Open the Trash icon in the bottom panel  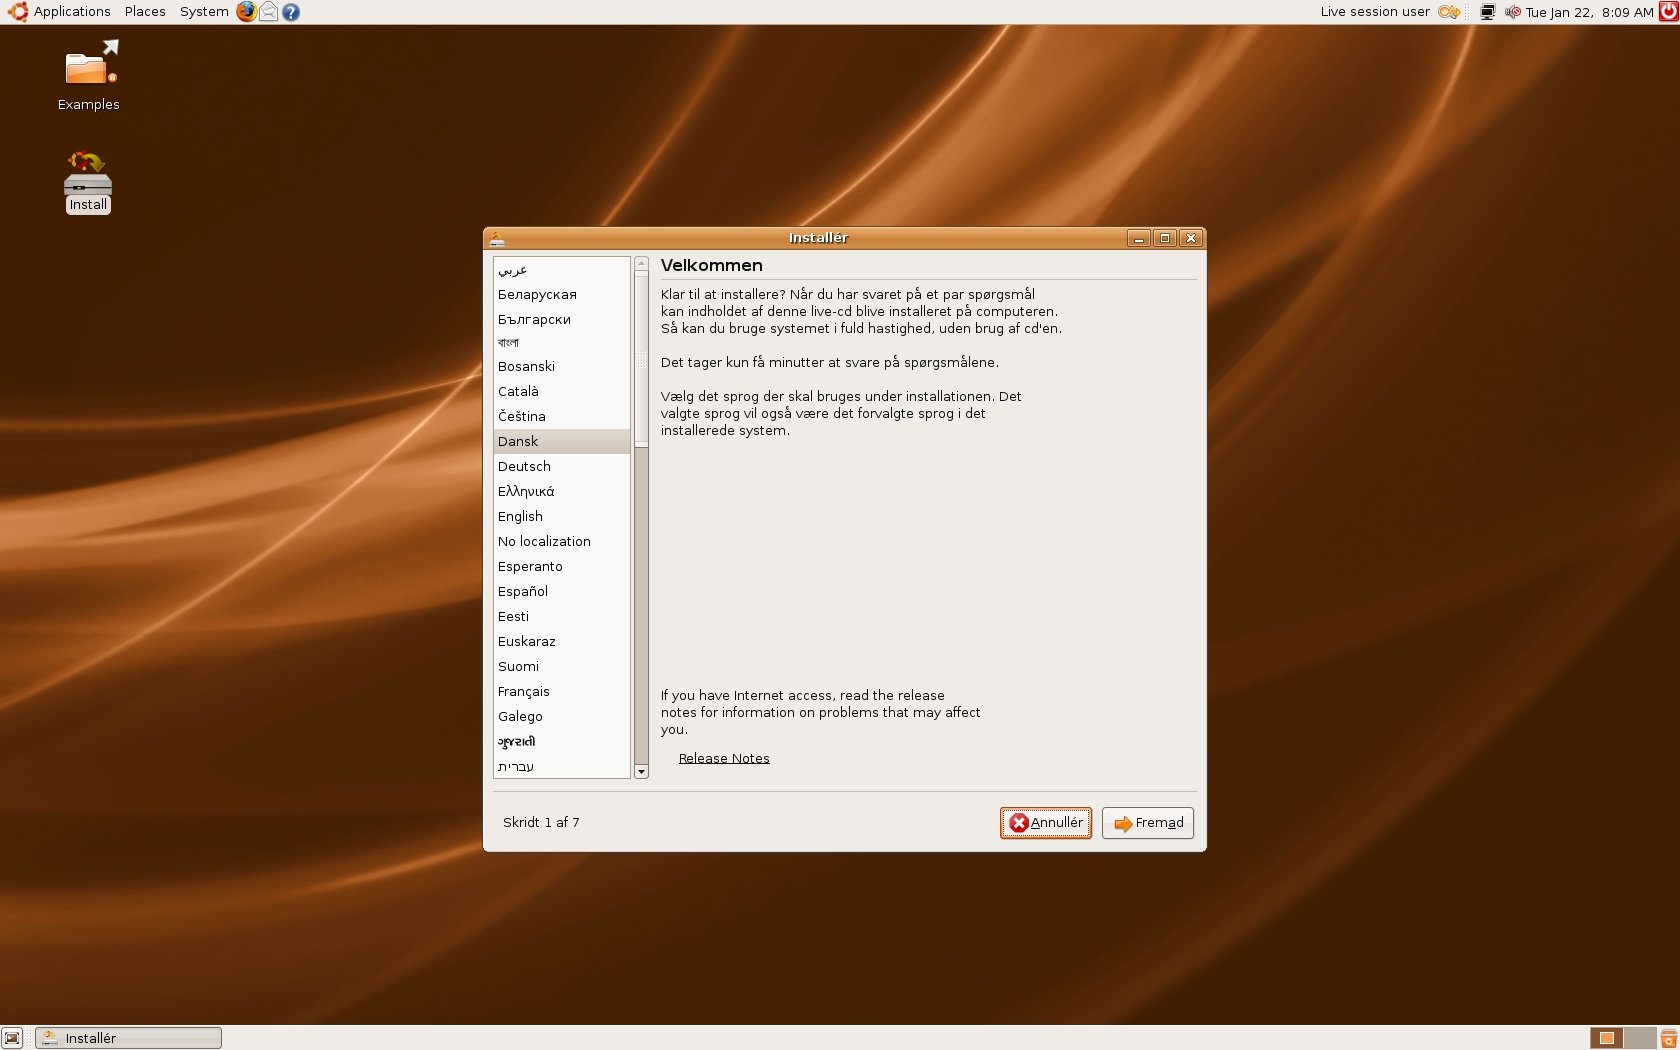[1668, 1038]
